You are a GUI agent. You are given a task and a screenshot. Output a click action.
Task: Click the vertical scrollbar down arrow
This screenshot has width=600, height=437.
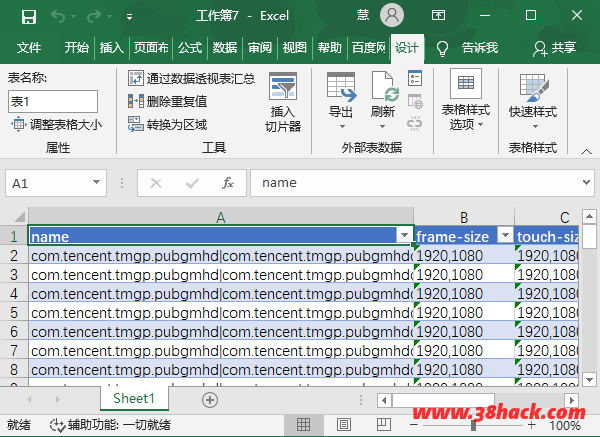[589, 380]
